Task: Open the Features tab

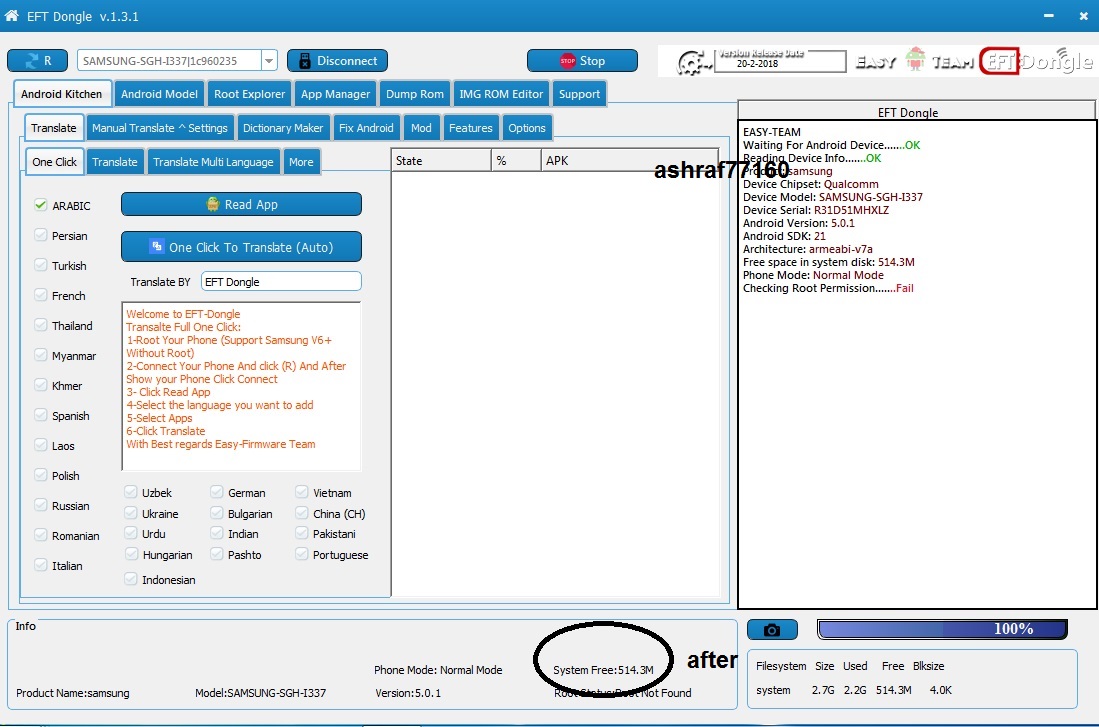Action: coord(470,128)
